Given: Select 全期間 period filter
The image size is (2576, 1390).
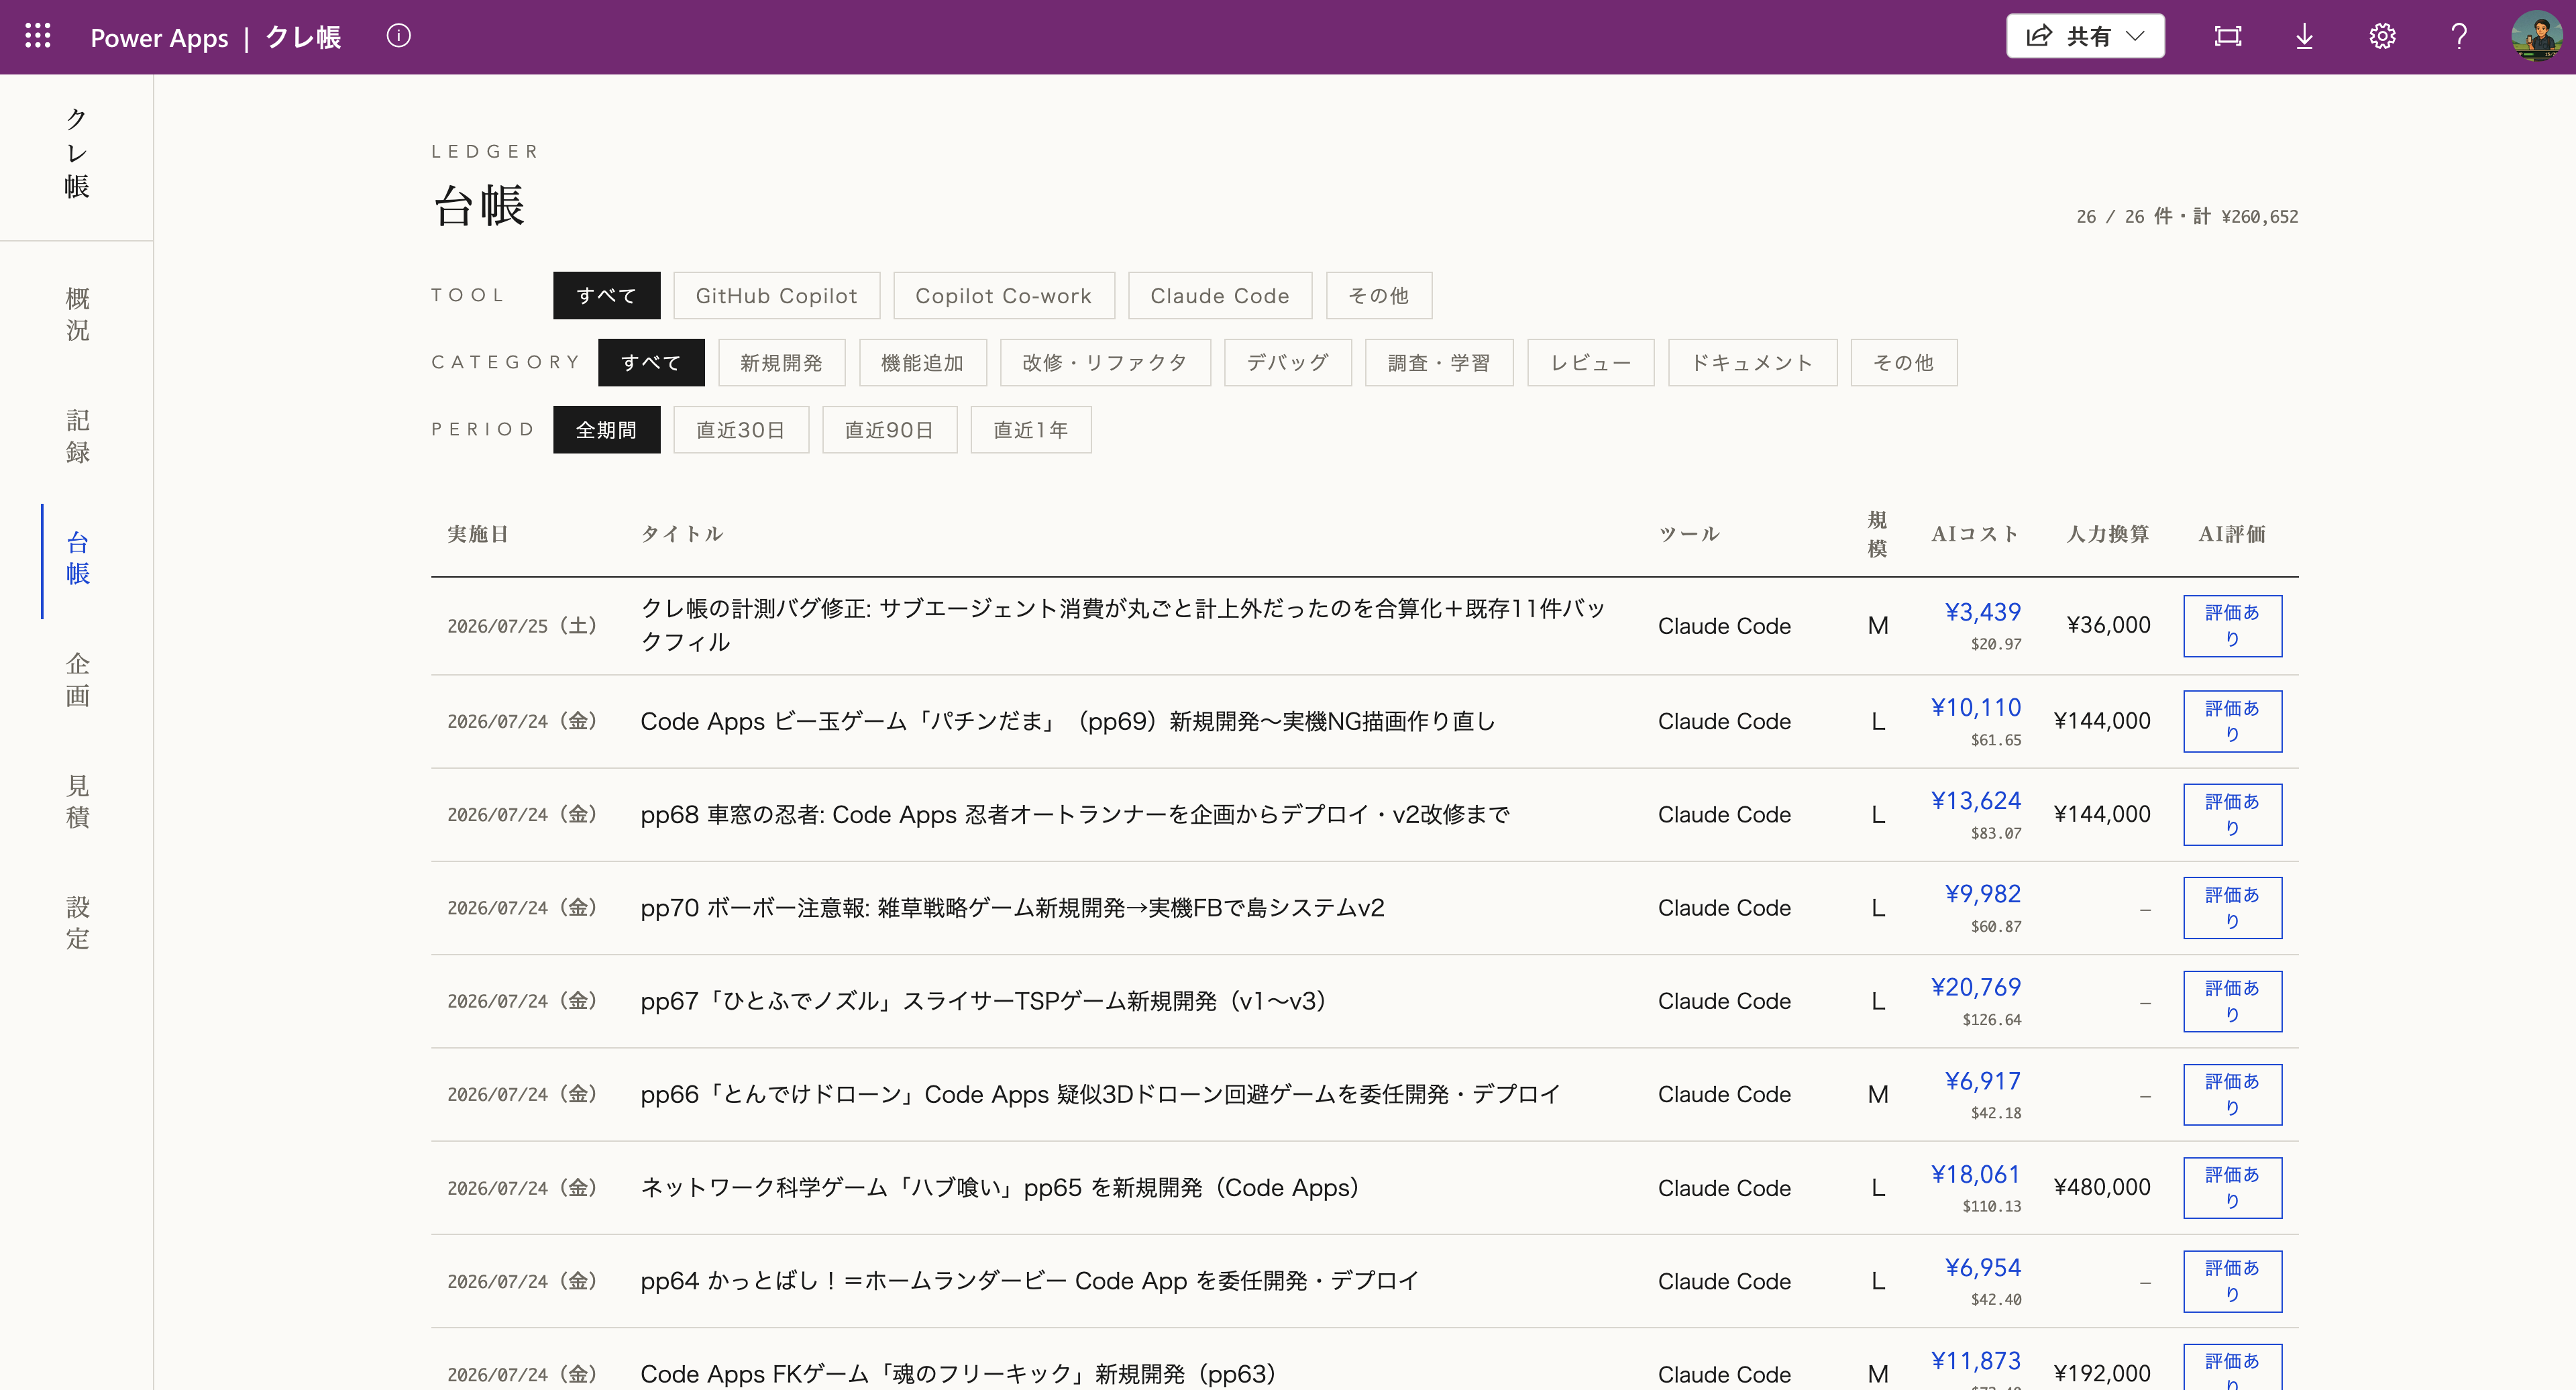Looking at the screenshot, I should [606, 430].
